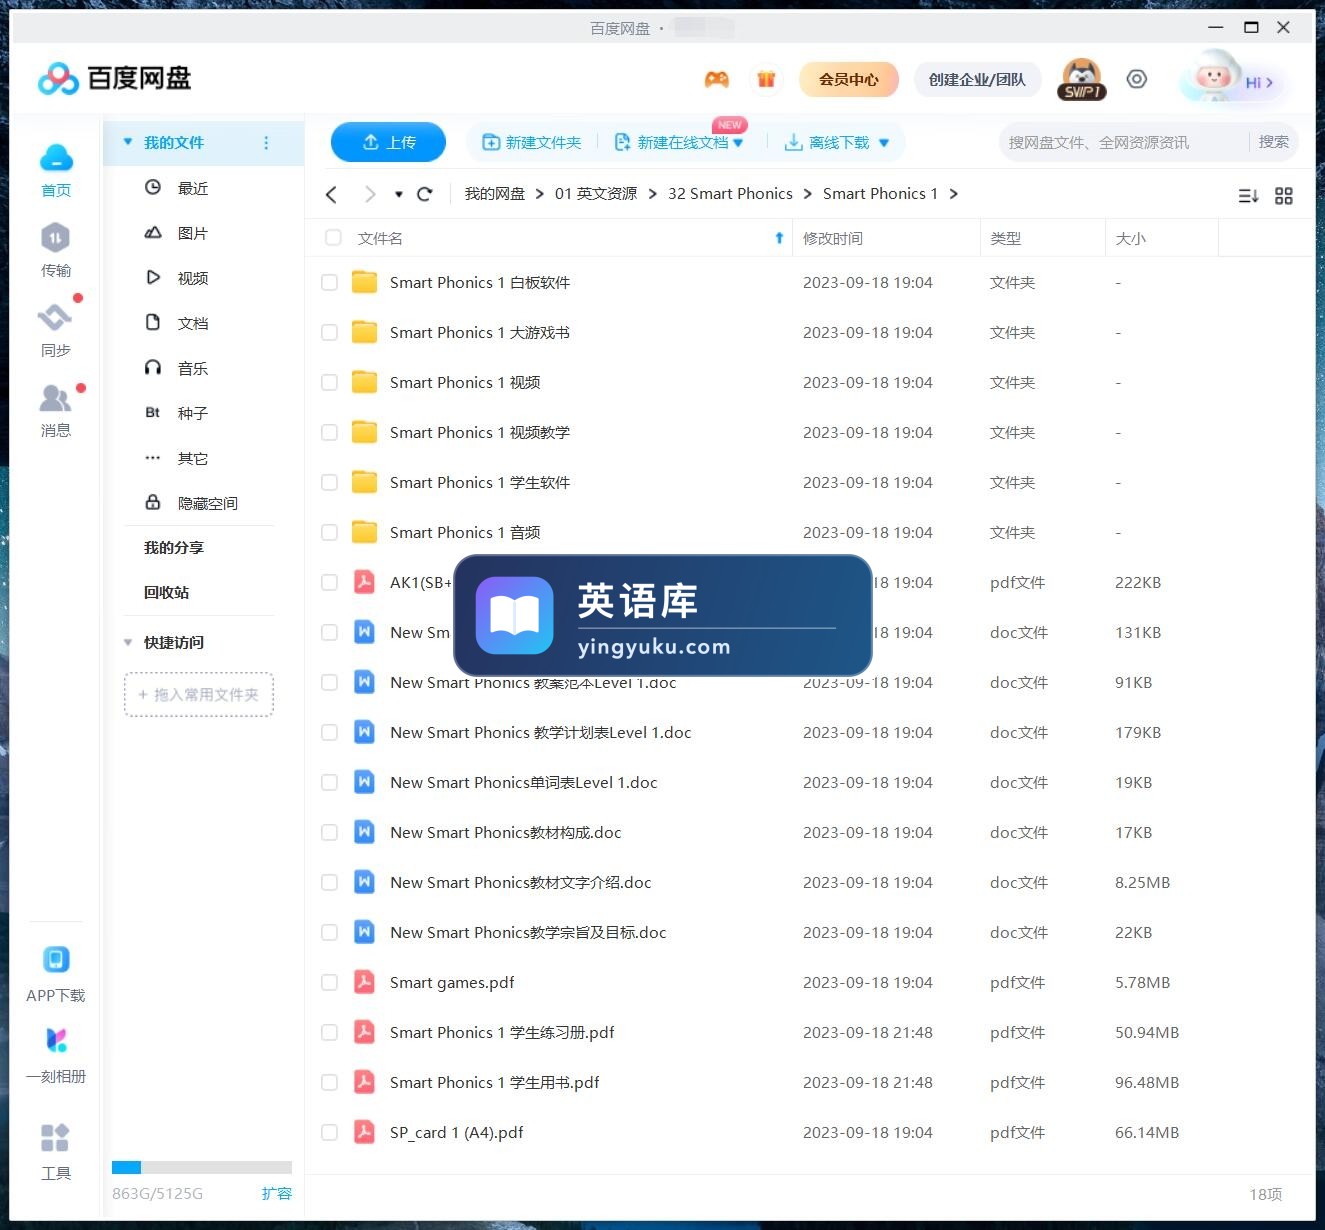Click the 创建企业/团队 button
The width and height of the screenshot is (1325, 1230).
(977, 79)
